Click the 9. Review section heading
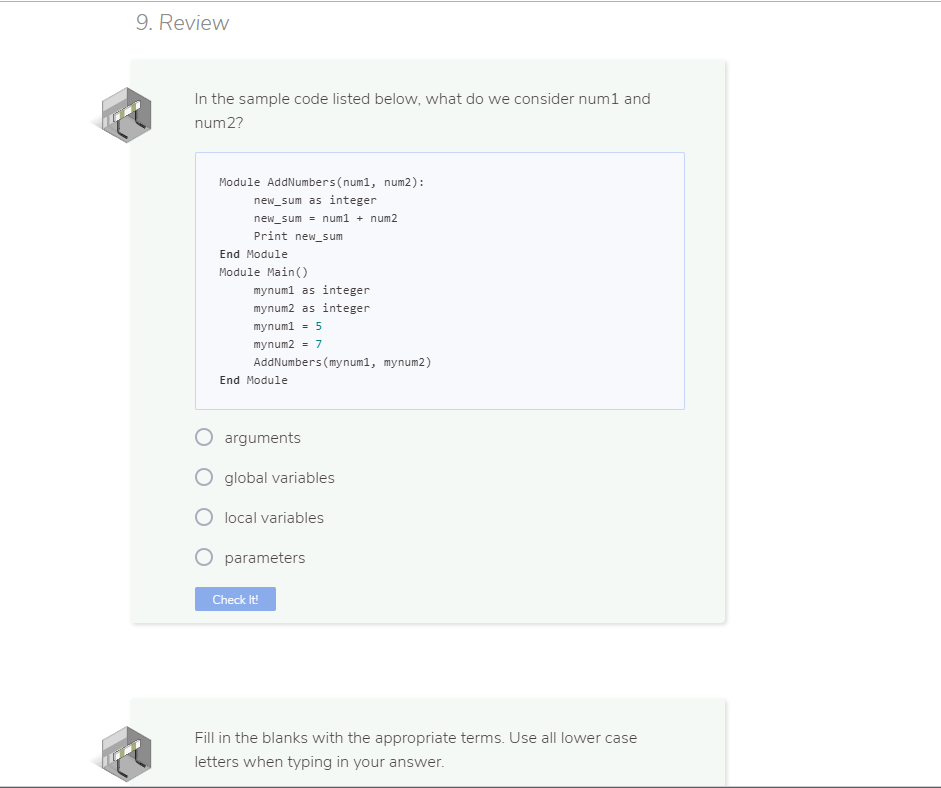Screen dimensions: 941x788 pyautogui.click(x=182, y=22)
